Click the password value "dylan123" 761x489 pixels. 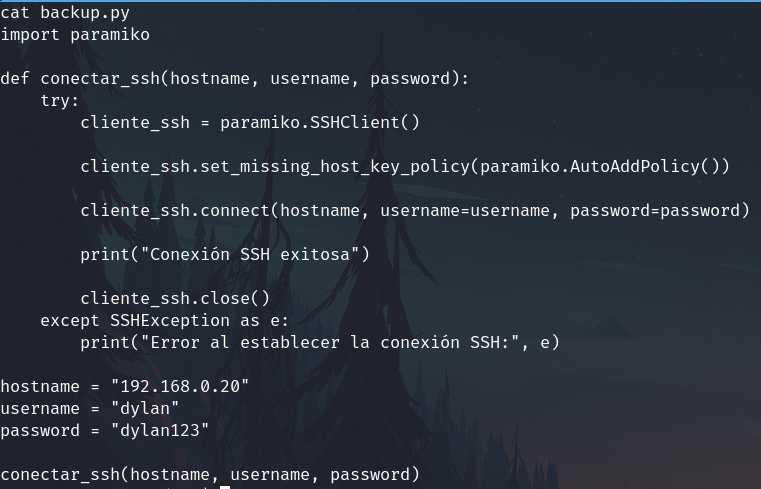[x=160, y=431]
